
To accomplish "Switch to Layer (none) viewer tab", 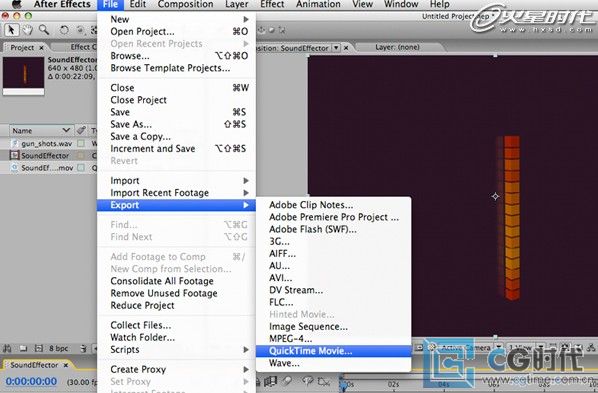I will 397,47.
